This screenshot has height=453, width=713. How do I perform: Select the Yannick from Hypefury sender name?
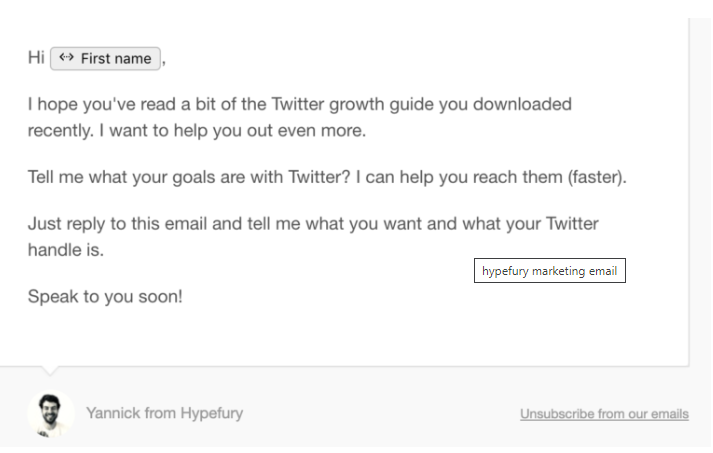point(165,413)
